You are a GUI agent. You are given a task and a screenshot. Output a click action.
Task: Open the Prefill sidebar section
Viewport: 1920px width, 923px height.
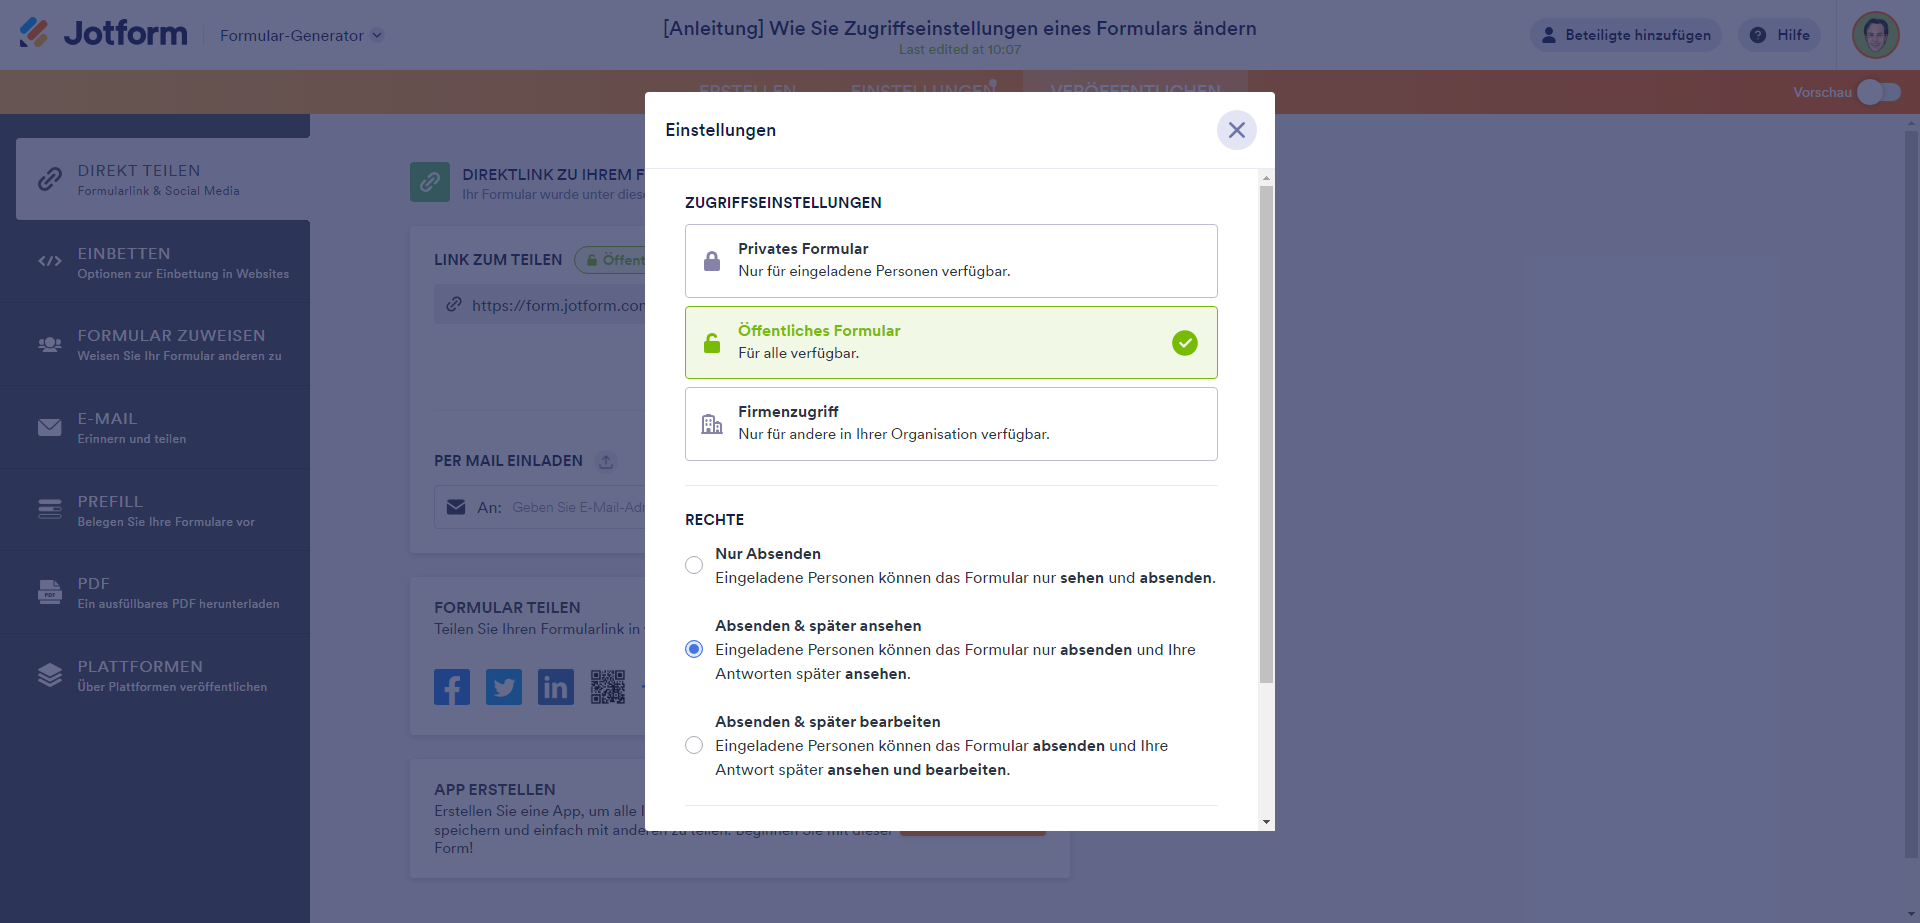point(155,510)
